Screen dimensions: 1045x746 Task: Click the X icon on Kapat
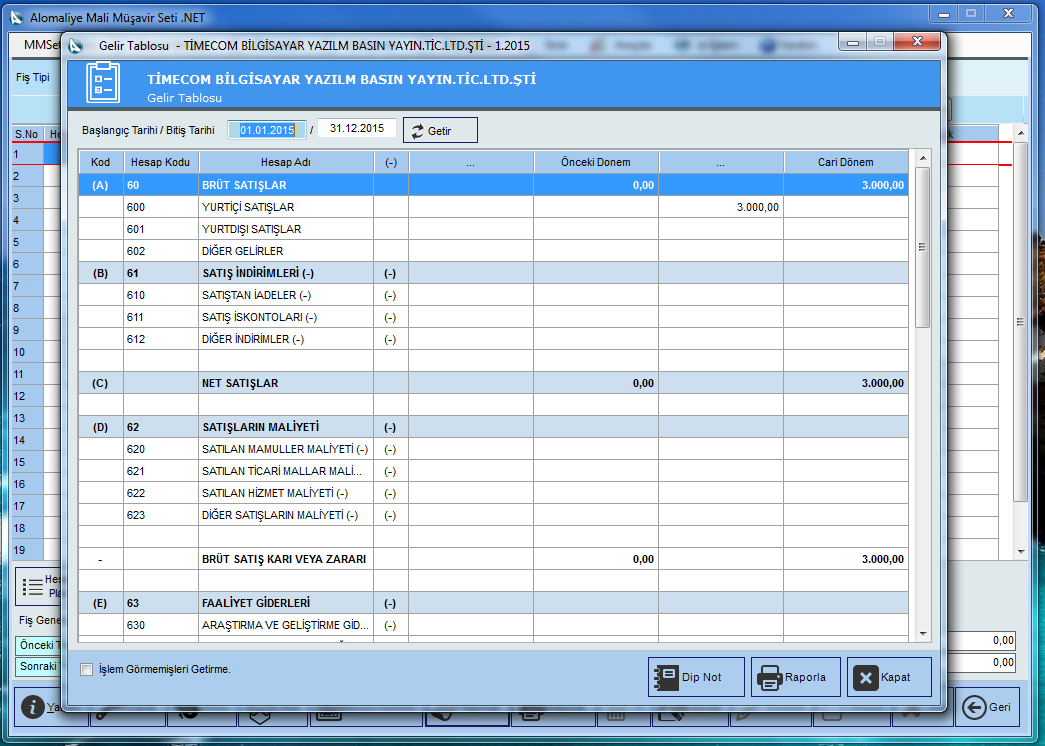pos(866,679)
